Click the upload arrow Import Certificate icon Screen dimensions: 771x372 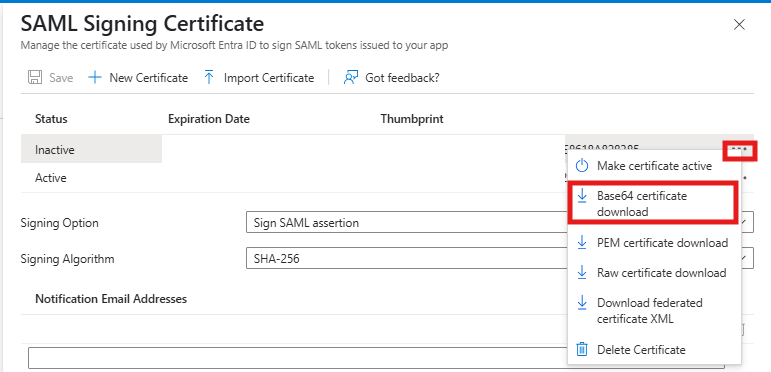[x=209, y=78]
